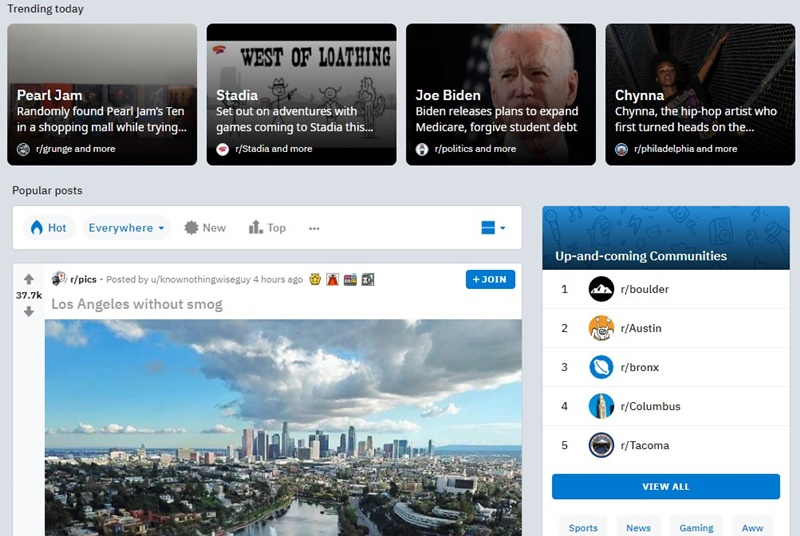Sort posts by New
This screenshot has height=536, width=800.
tap(205, 228)
